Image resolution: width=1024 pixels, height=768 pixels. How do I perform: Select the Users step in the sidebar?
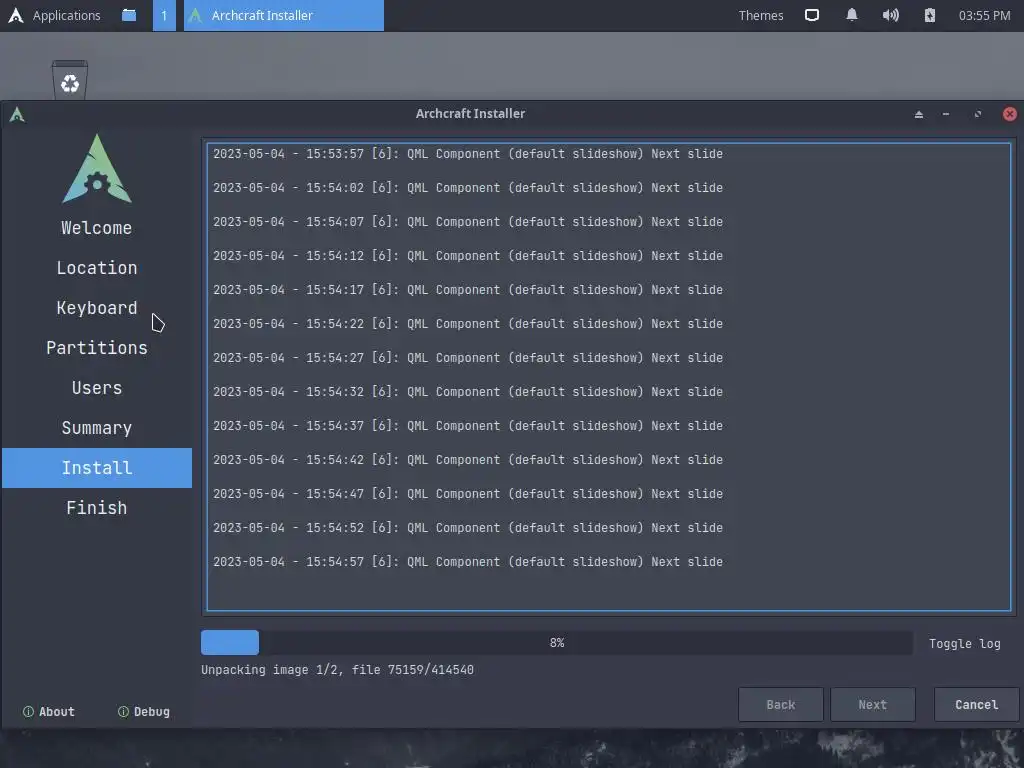[x=97, y=388]
